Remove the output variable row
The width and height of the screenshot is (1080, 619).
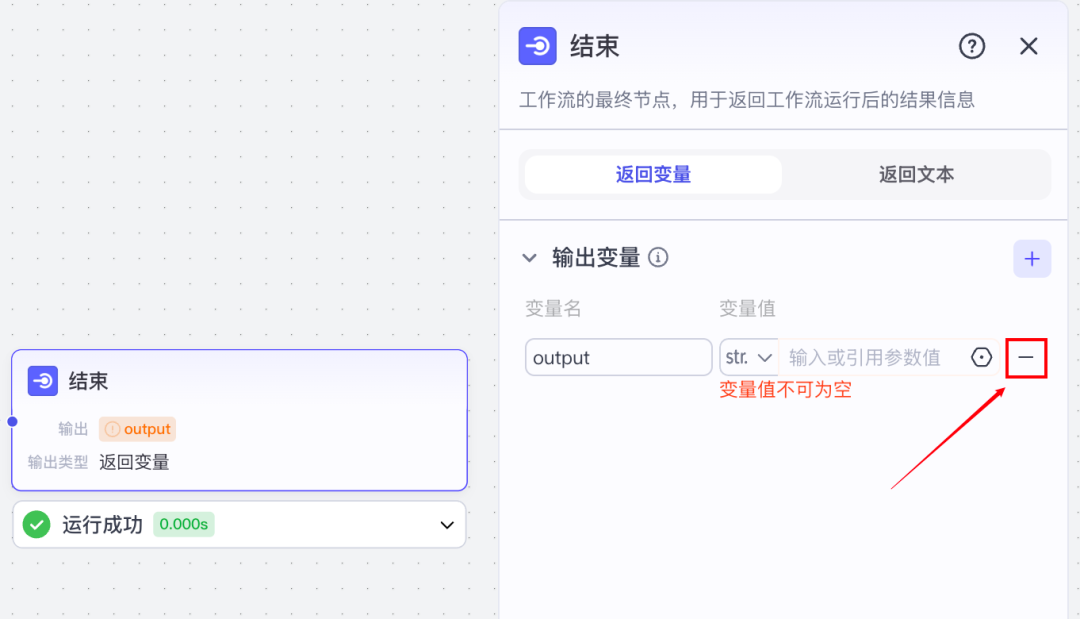(x=1026, y=358)
